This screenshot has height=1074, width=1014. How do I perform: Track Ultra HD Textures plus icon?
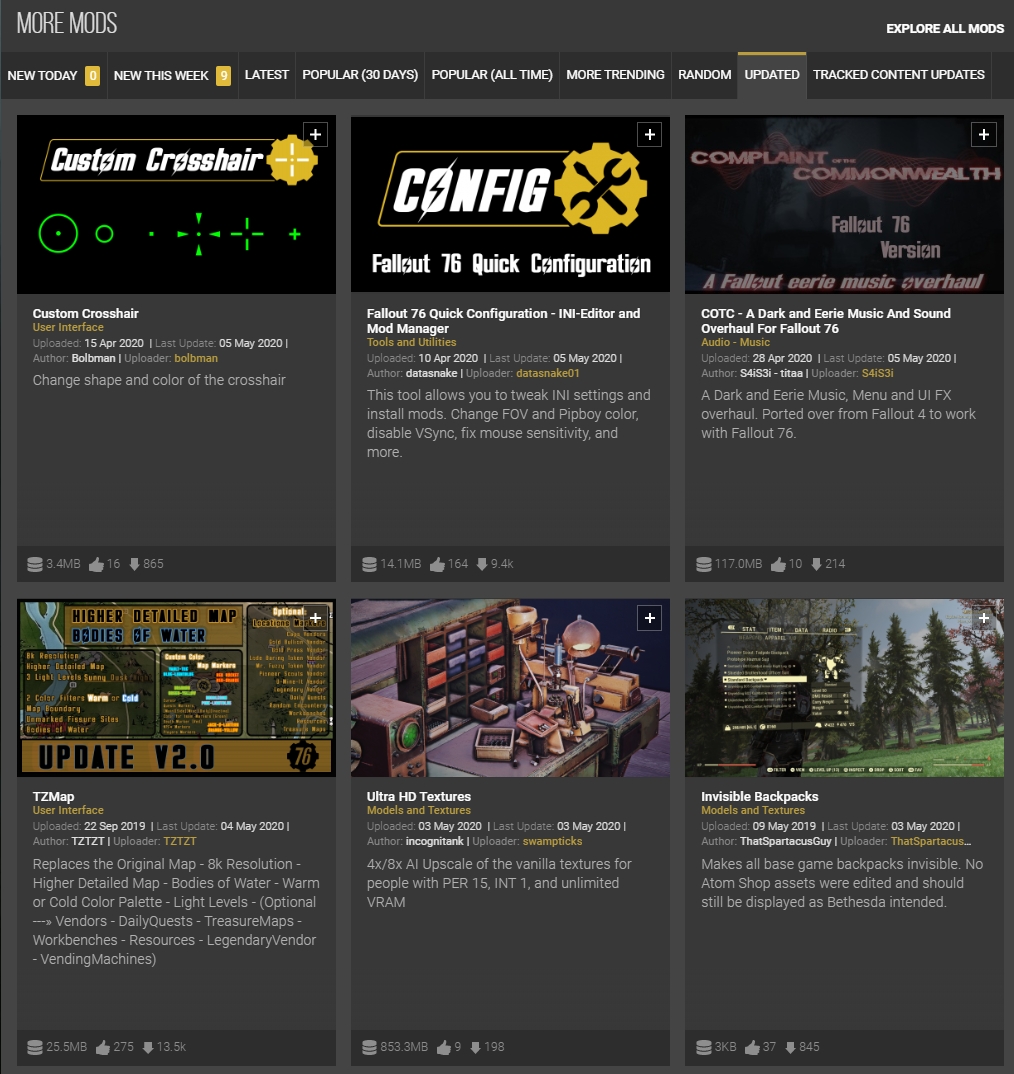point(650,618)
